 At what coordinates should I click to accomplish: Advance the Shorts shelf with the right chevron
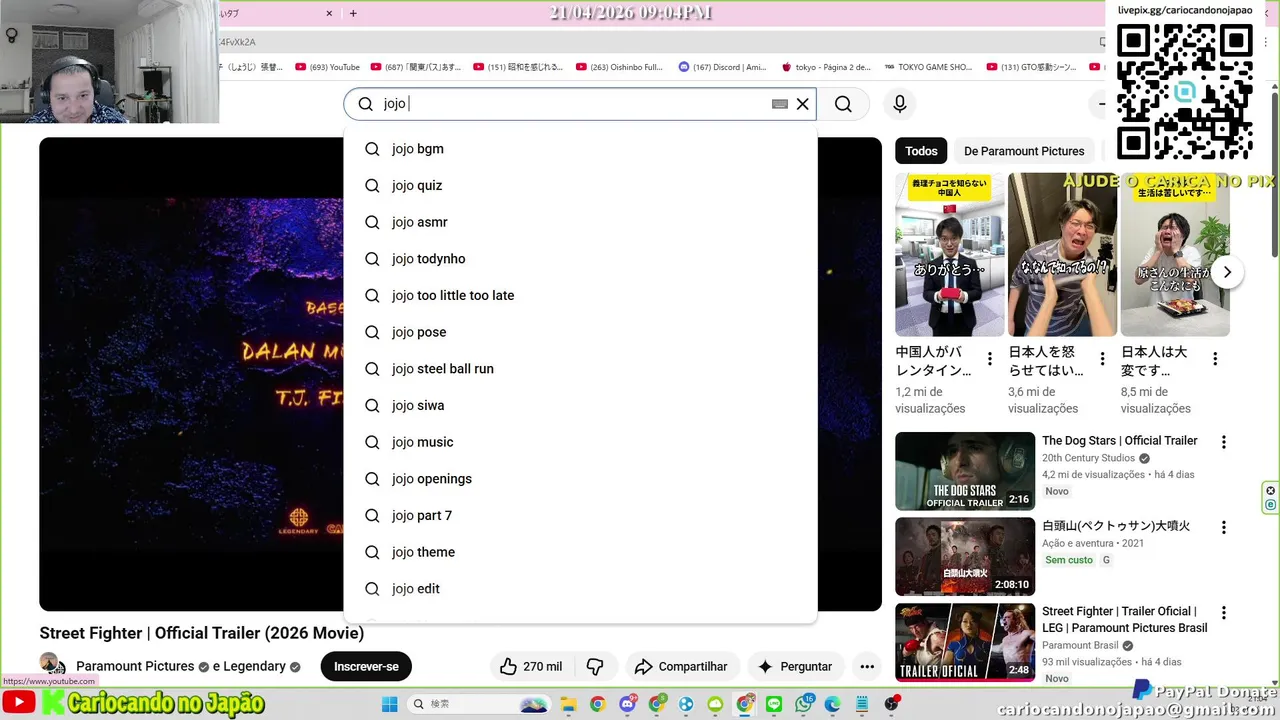click(x=1228, y=272)
